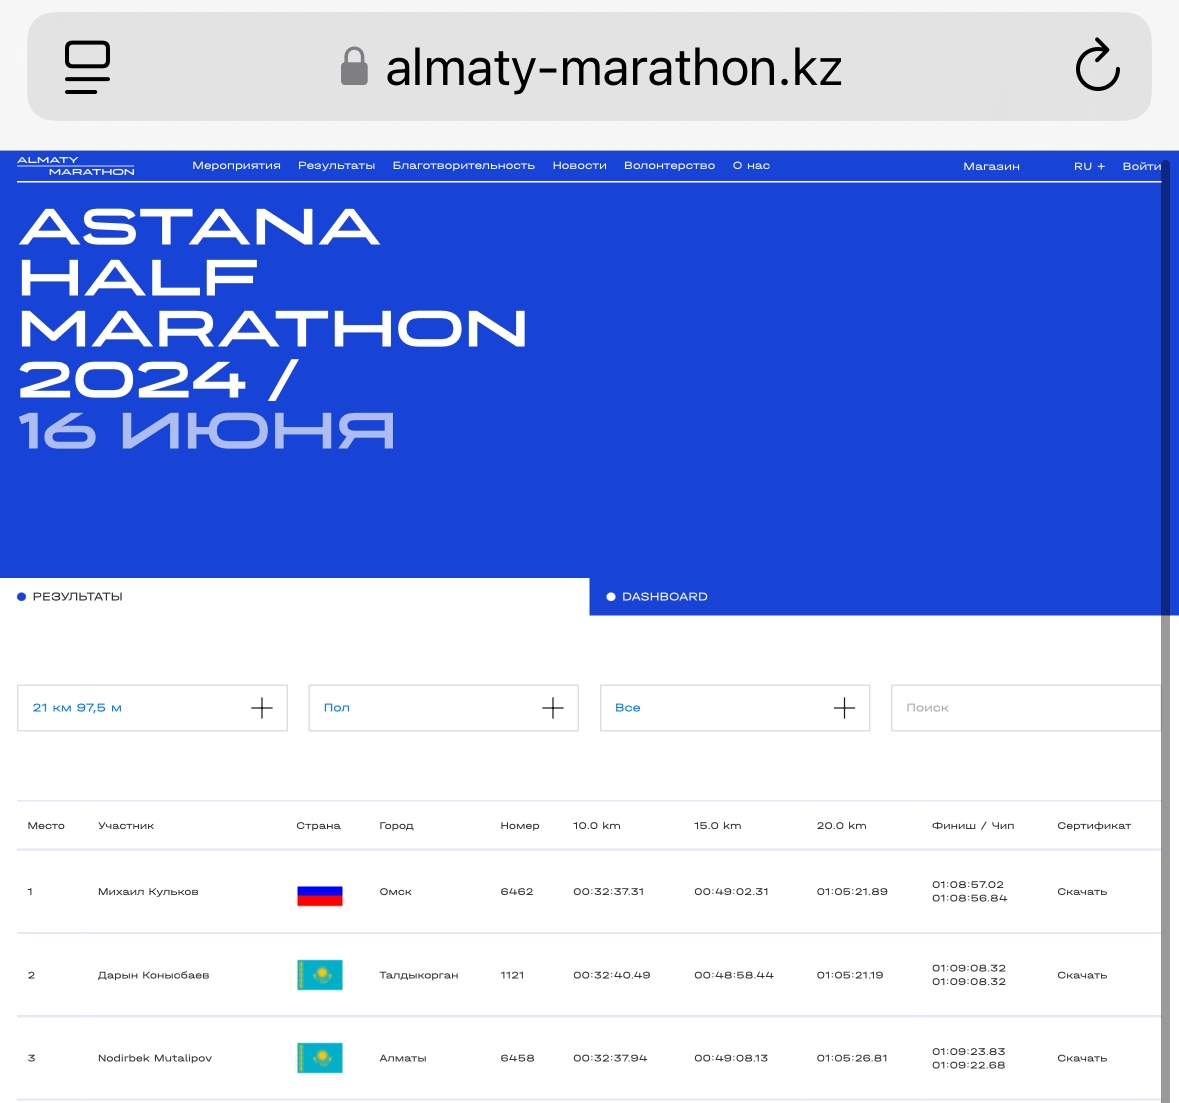The height and width of the screenshot is (1103, 1179).
Task: Click the Almaty Marathon logo
Action: click(76, 166)
